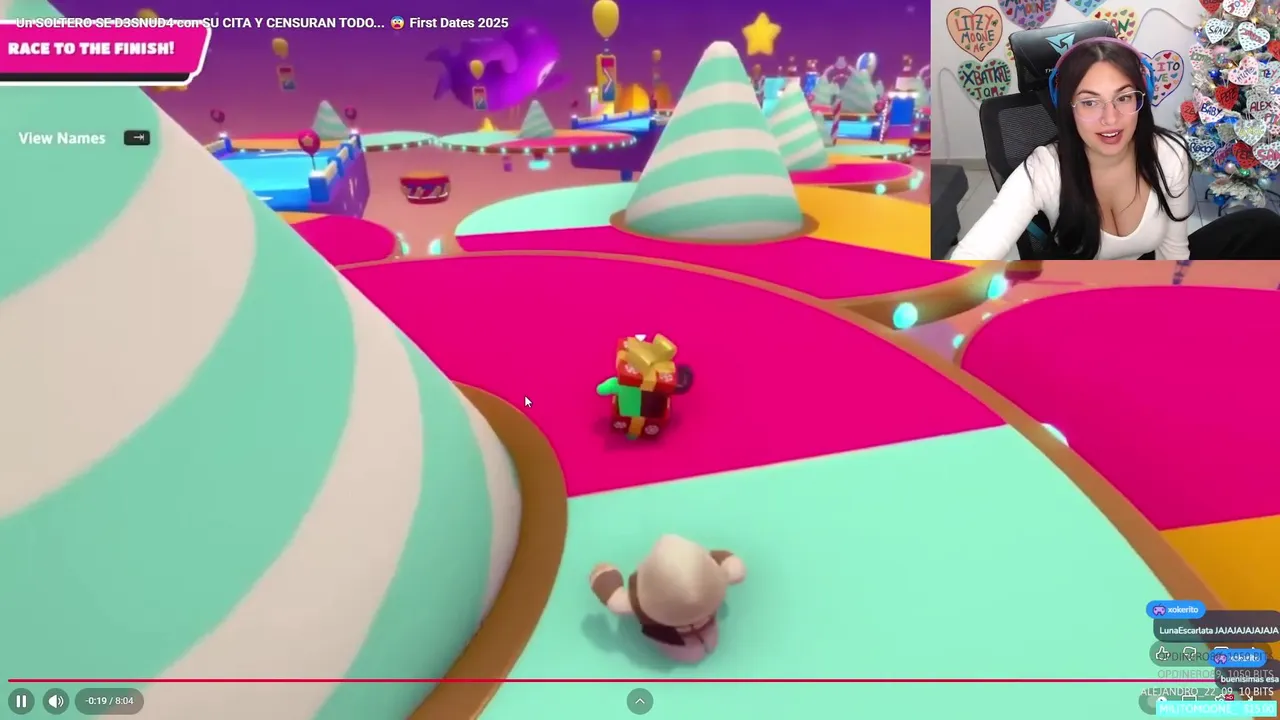Expand the up-chevron button in the player bar

pyautogui.click(x=640, y=701)
